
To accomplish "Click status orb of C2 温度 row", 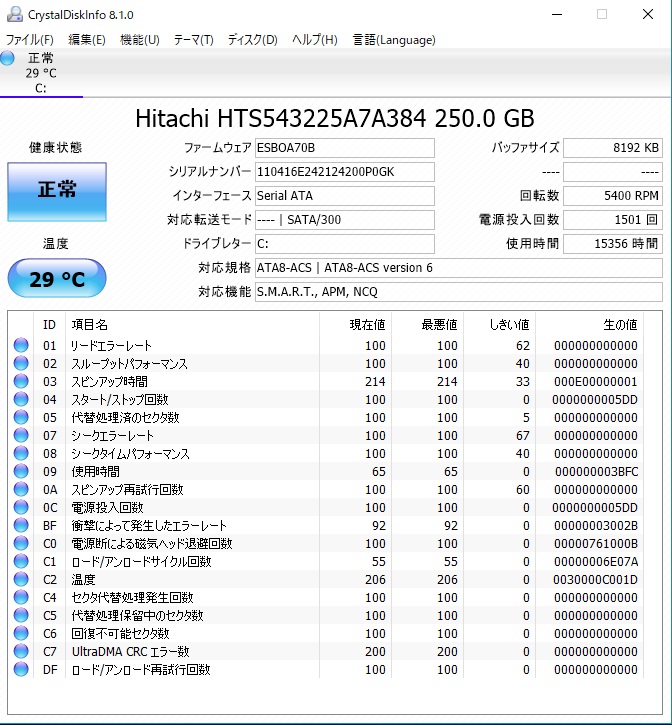I will tap(21, 579).
